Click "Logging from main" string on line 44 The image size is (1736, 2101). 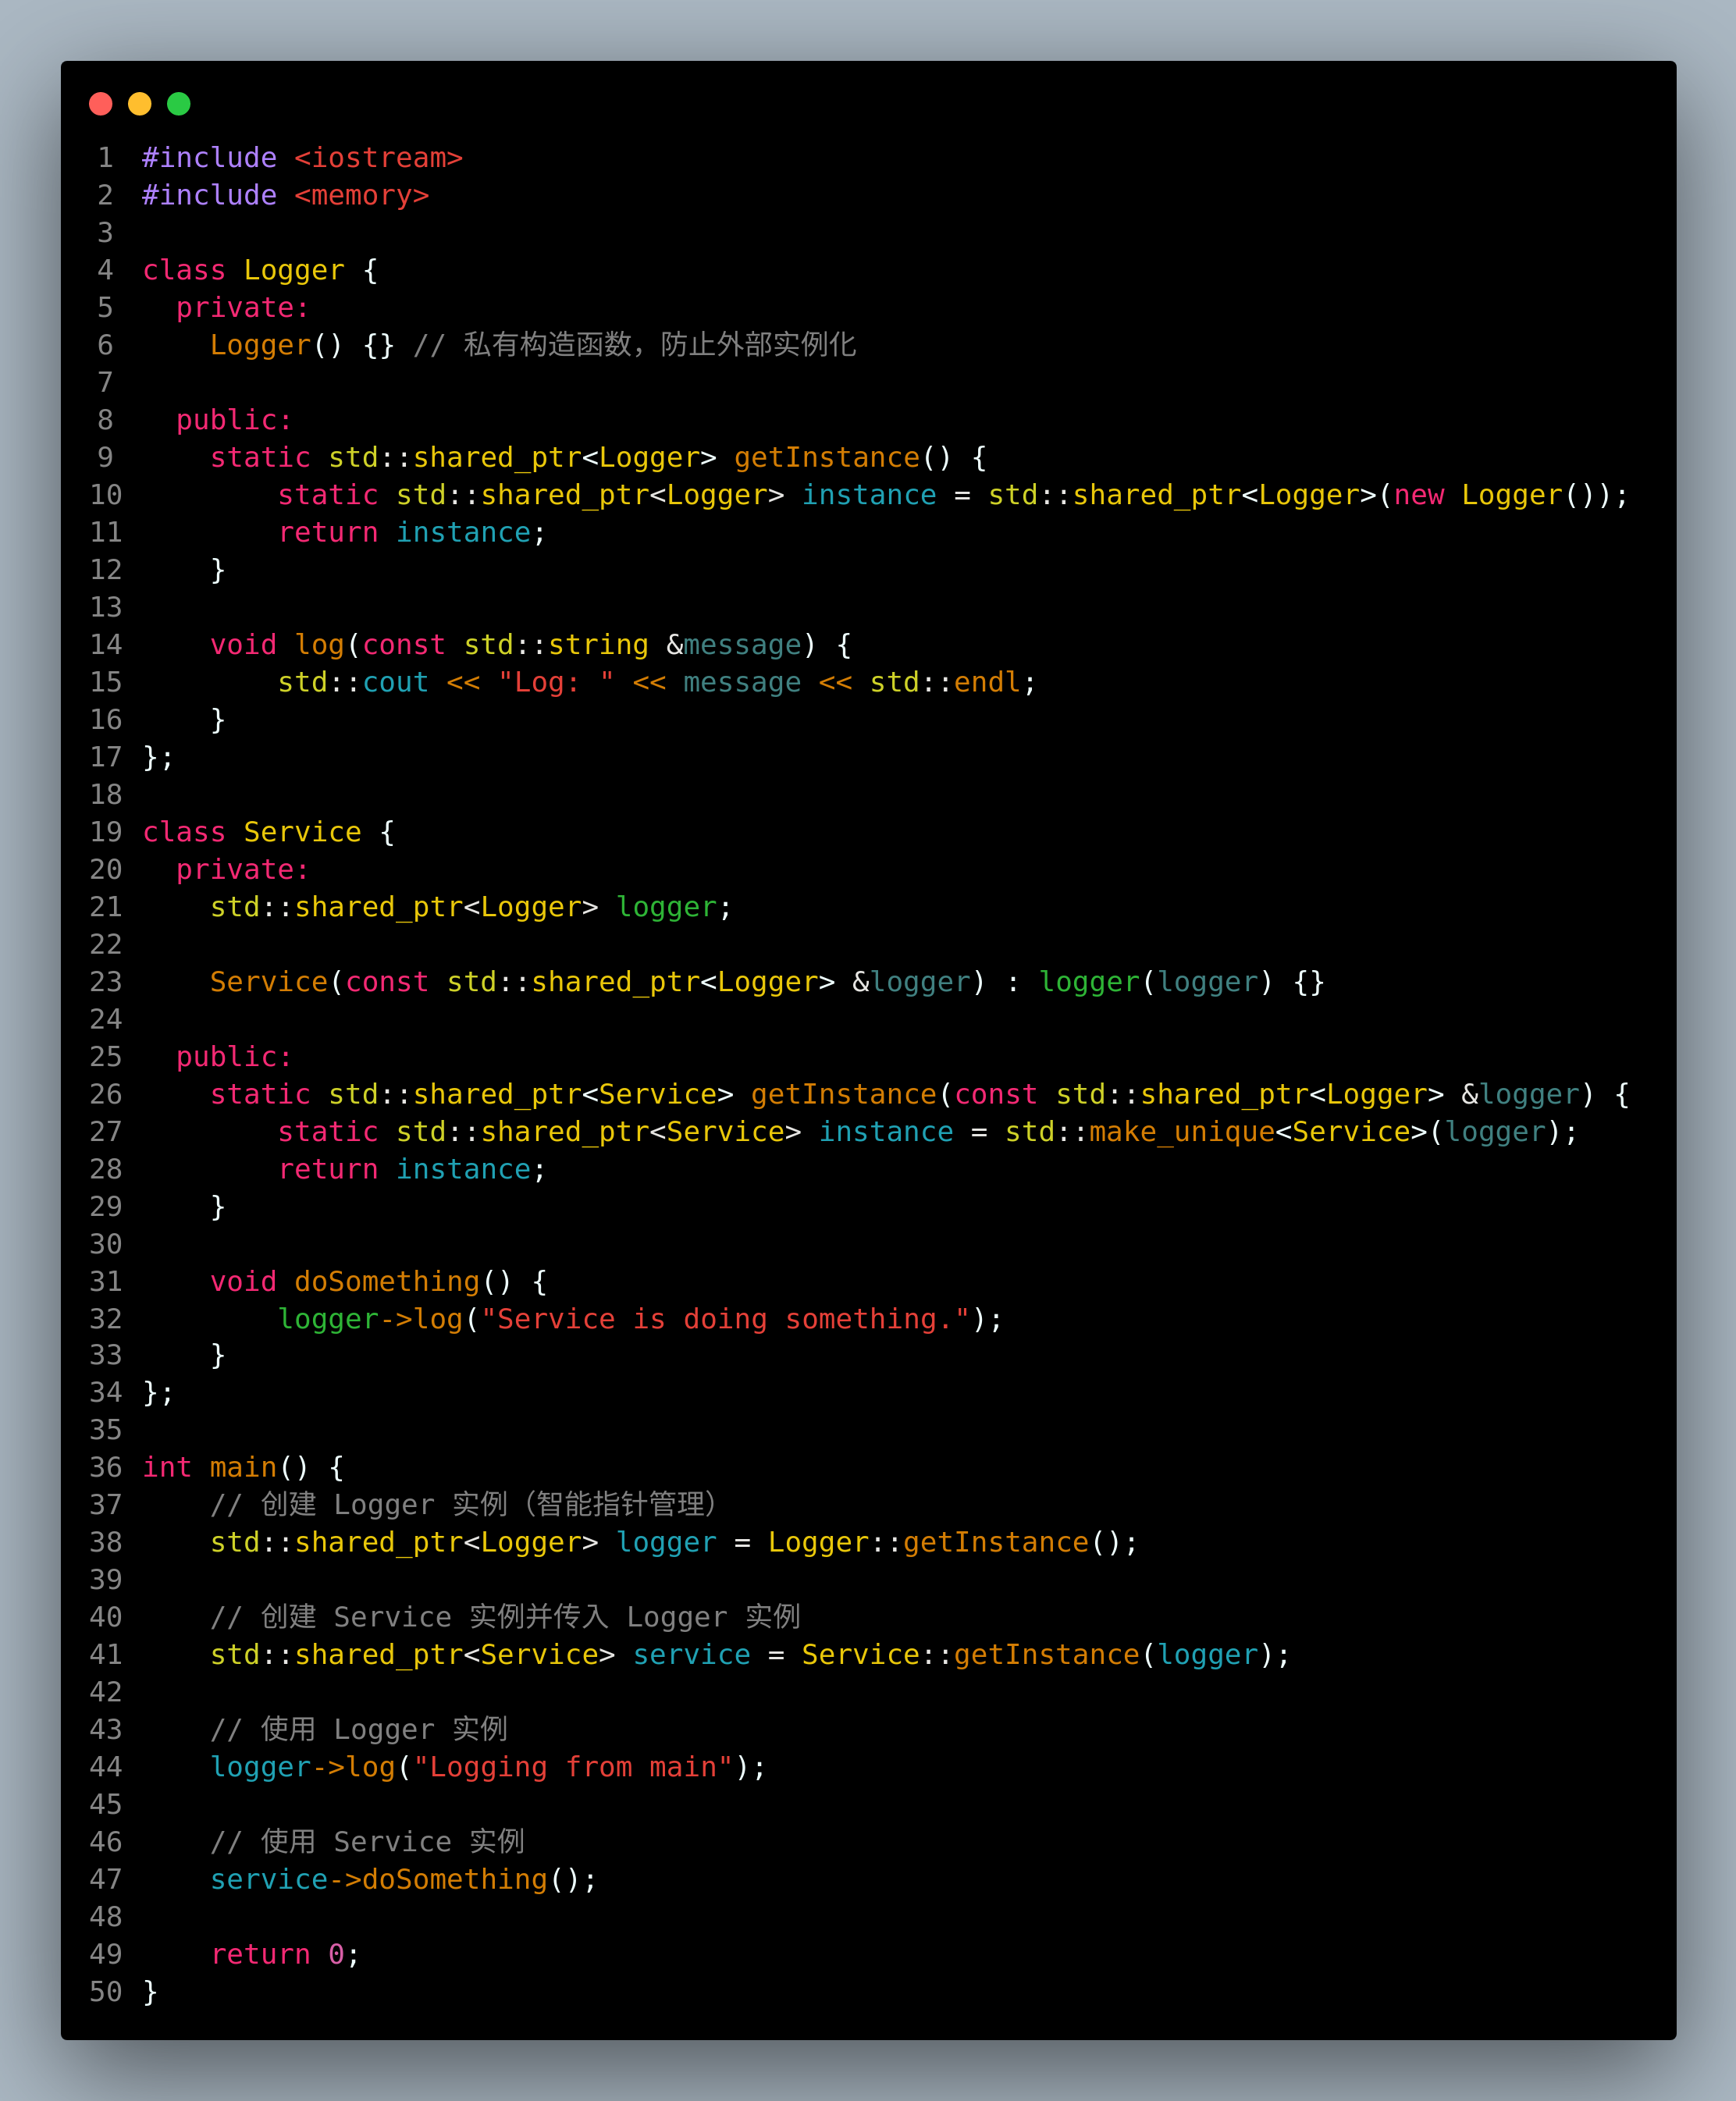click(x=573, y=1767)
